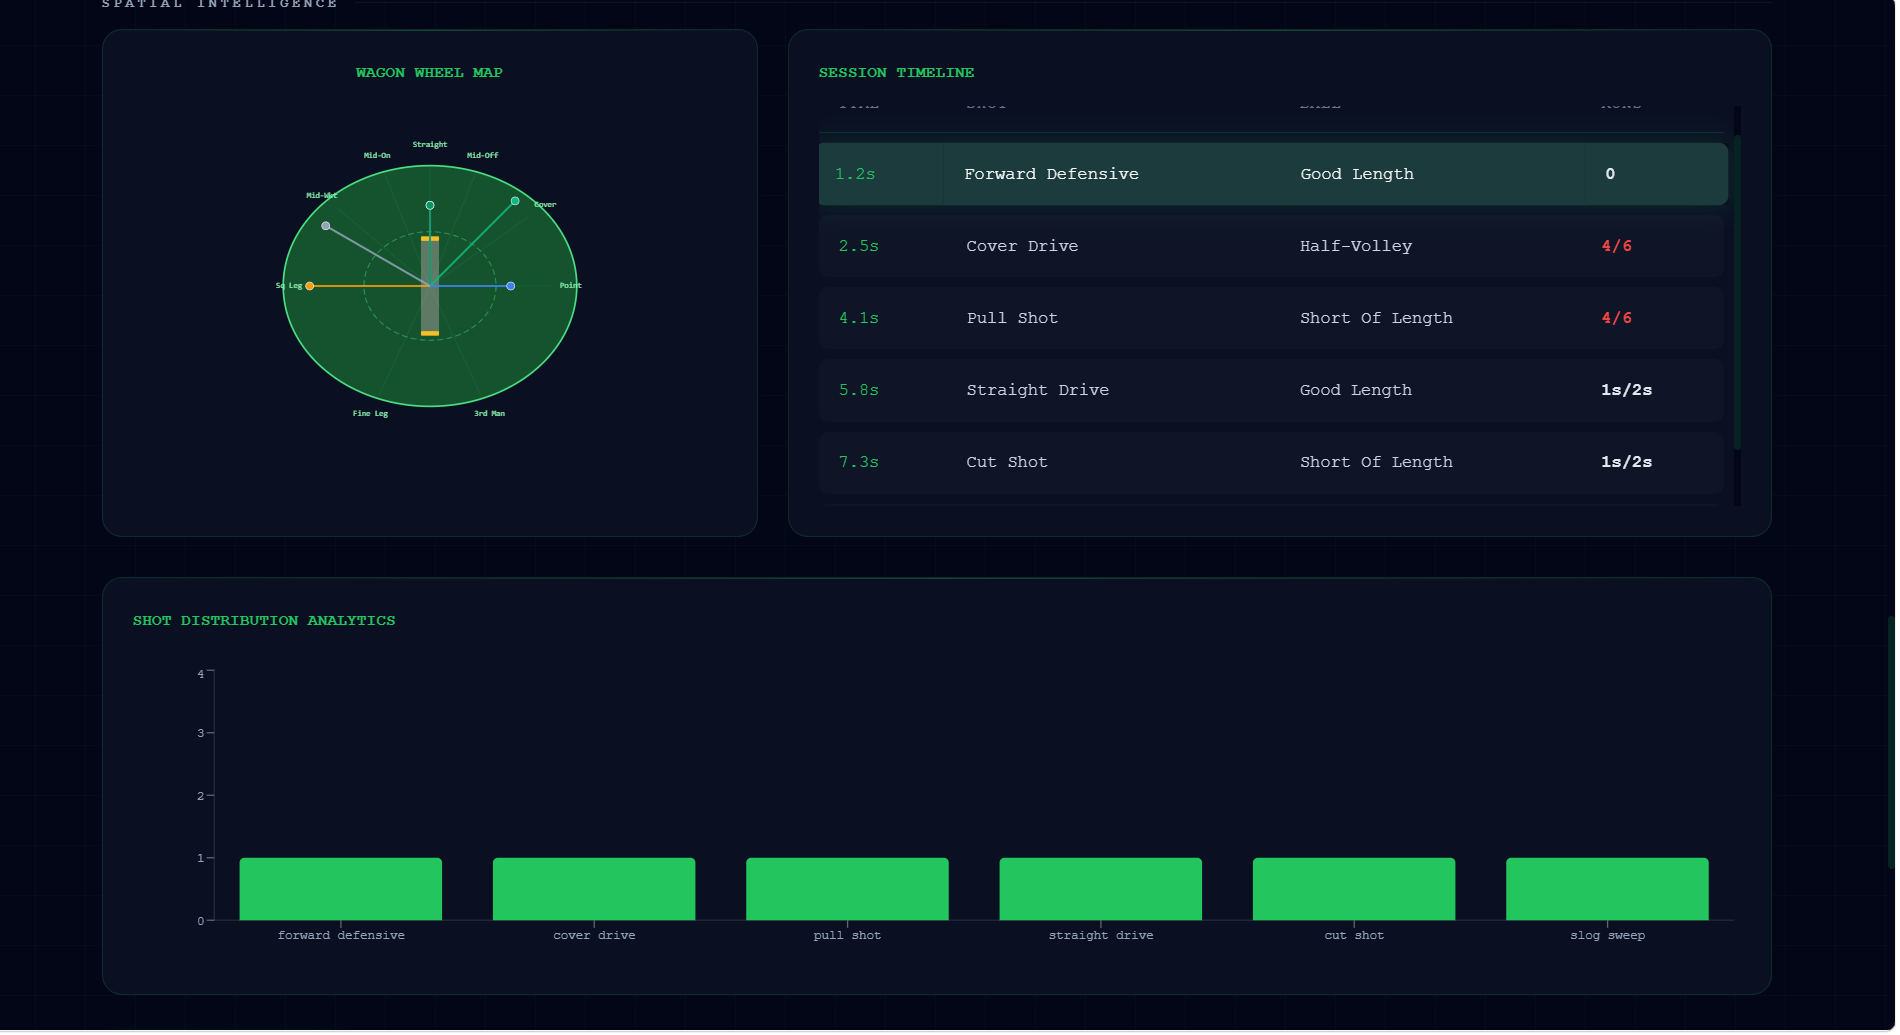Click the Wagon Wheel Map heading

coord(429,73)
